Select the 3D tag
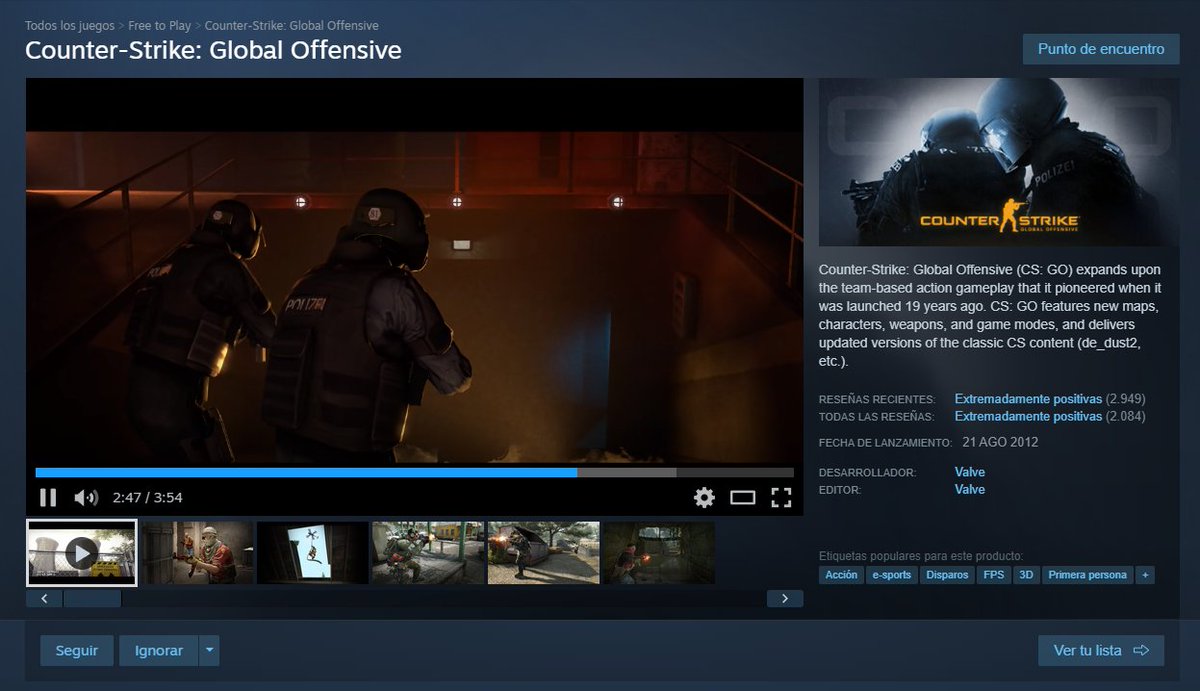The image size is (1200, 691). point(1026,575)
